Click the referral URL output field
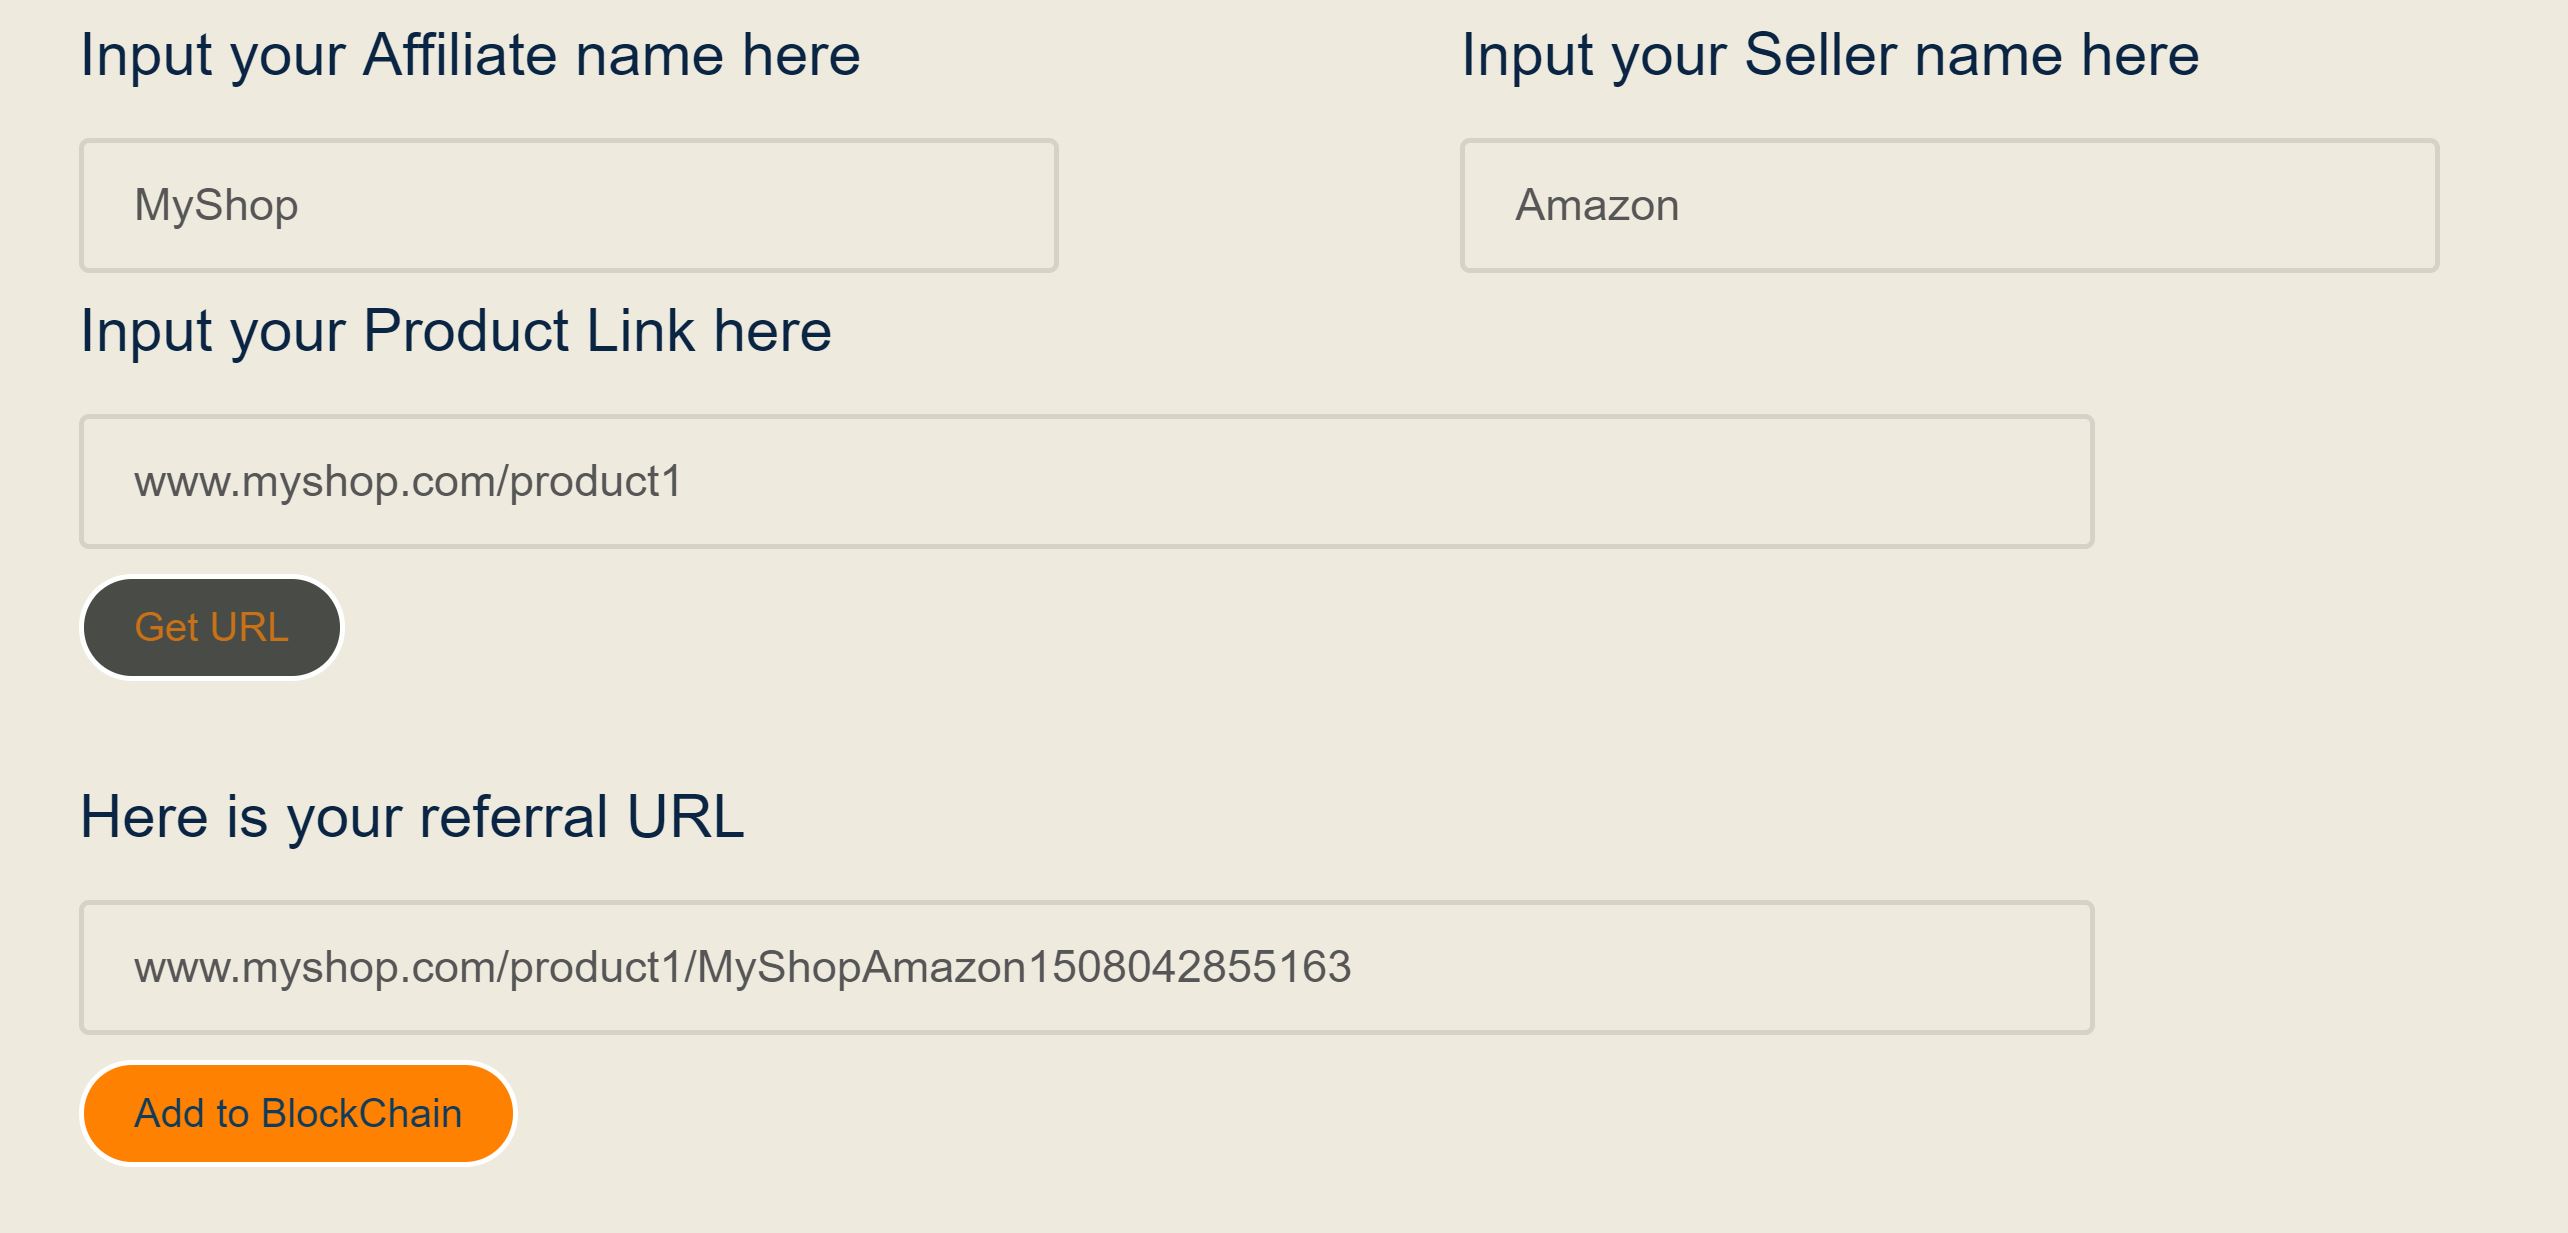This screenshot has width=2568, height=1233. pyautogui.click(x=1086, y=967)
